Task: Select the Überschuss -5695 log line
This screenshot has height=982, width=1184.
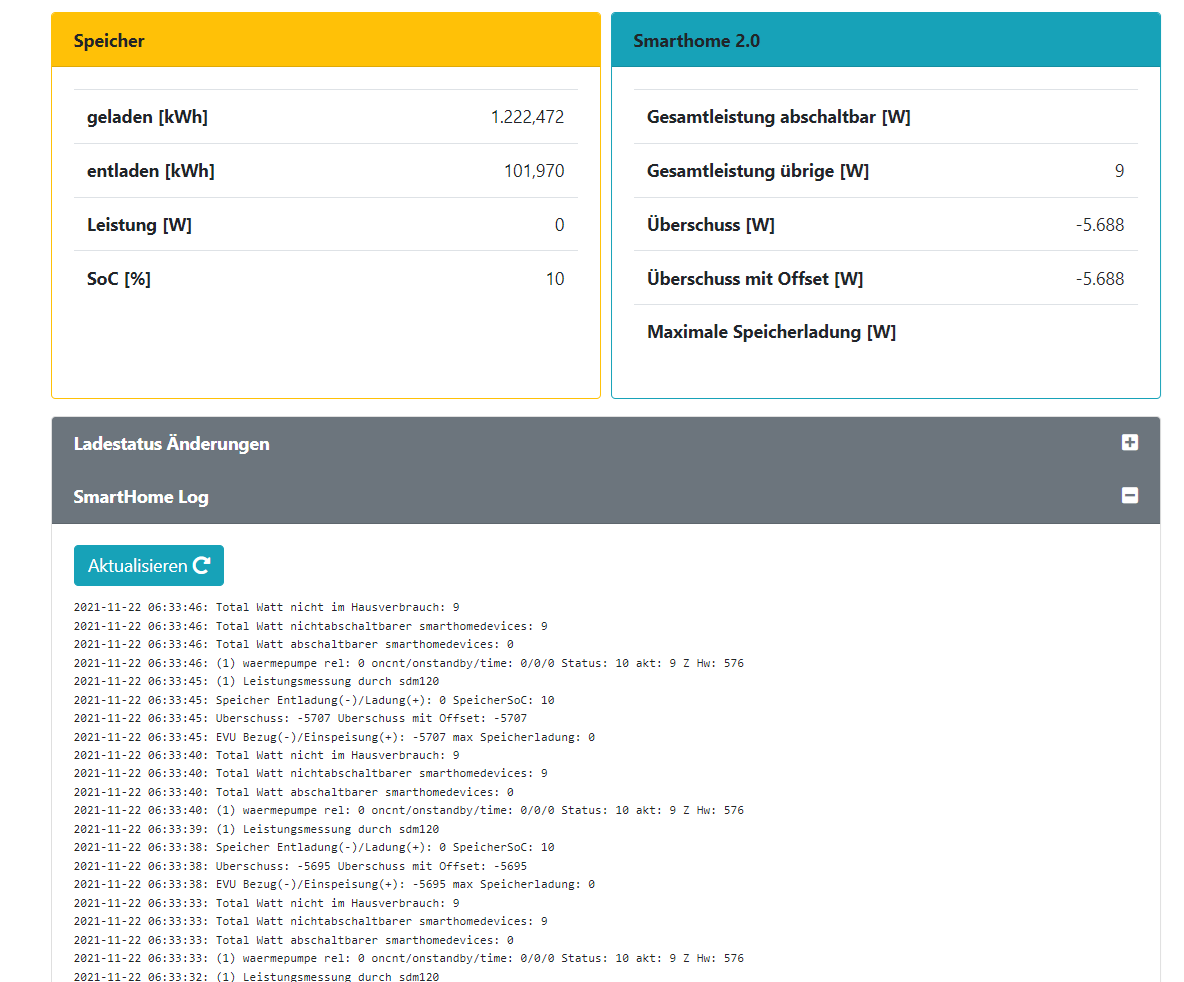Action: (x=300, y=866)
